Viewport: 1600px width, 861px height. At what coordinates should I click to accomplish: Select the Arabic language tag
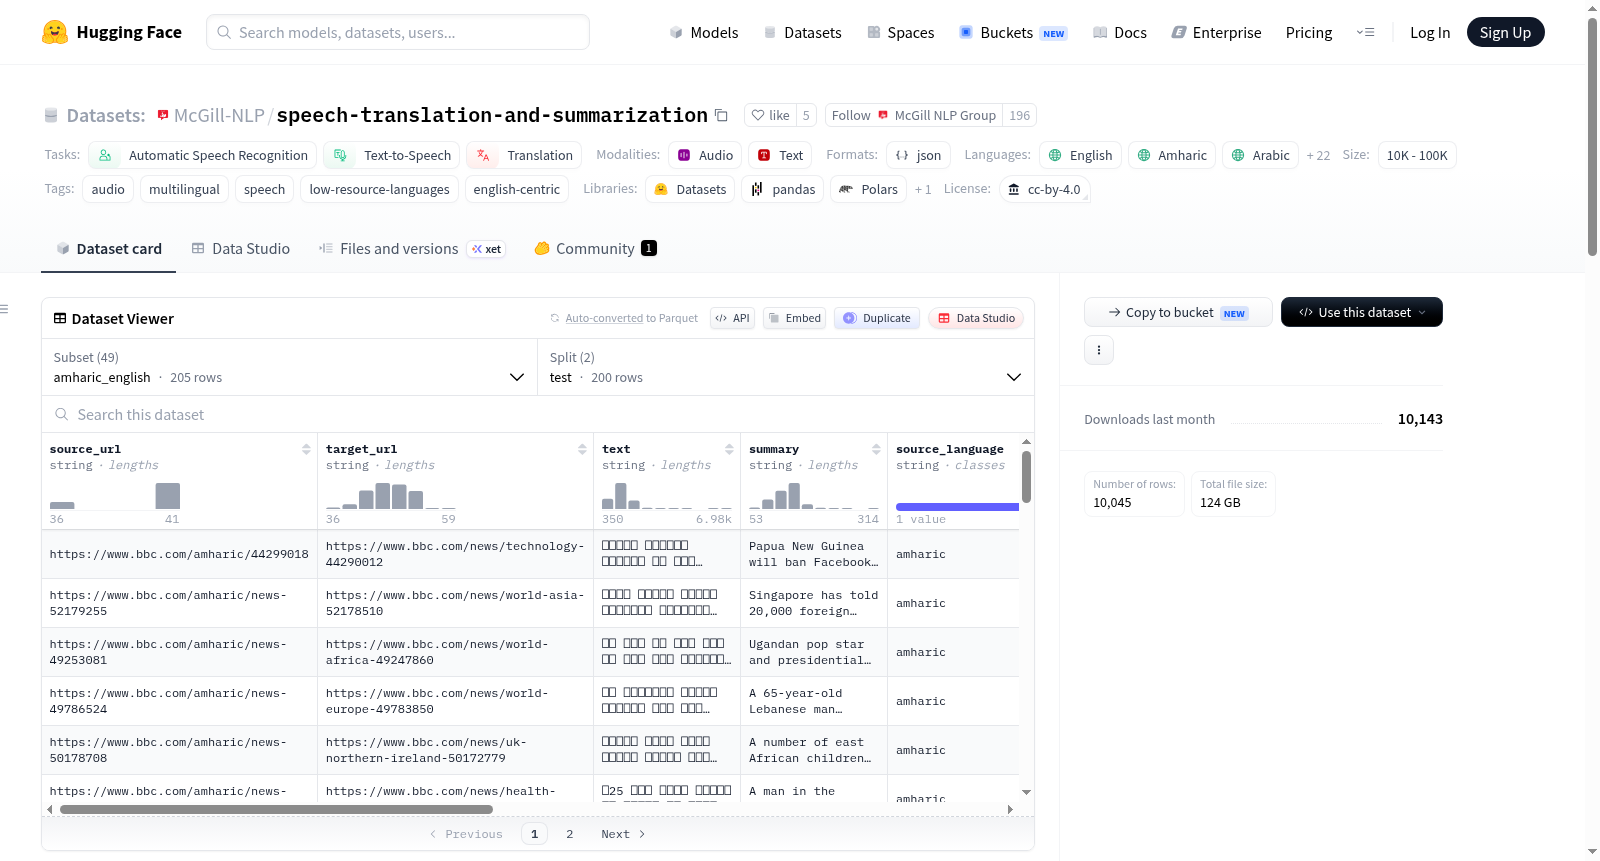pyautogui.click(x=1260, y=155)
